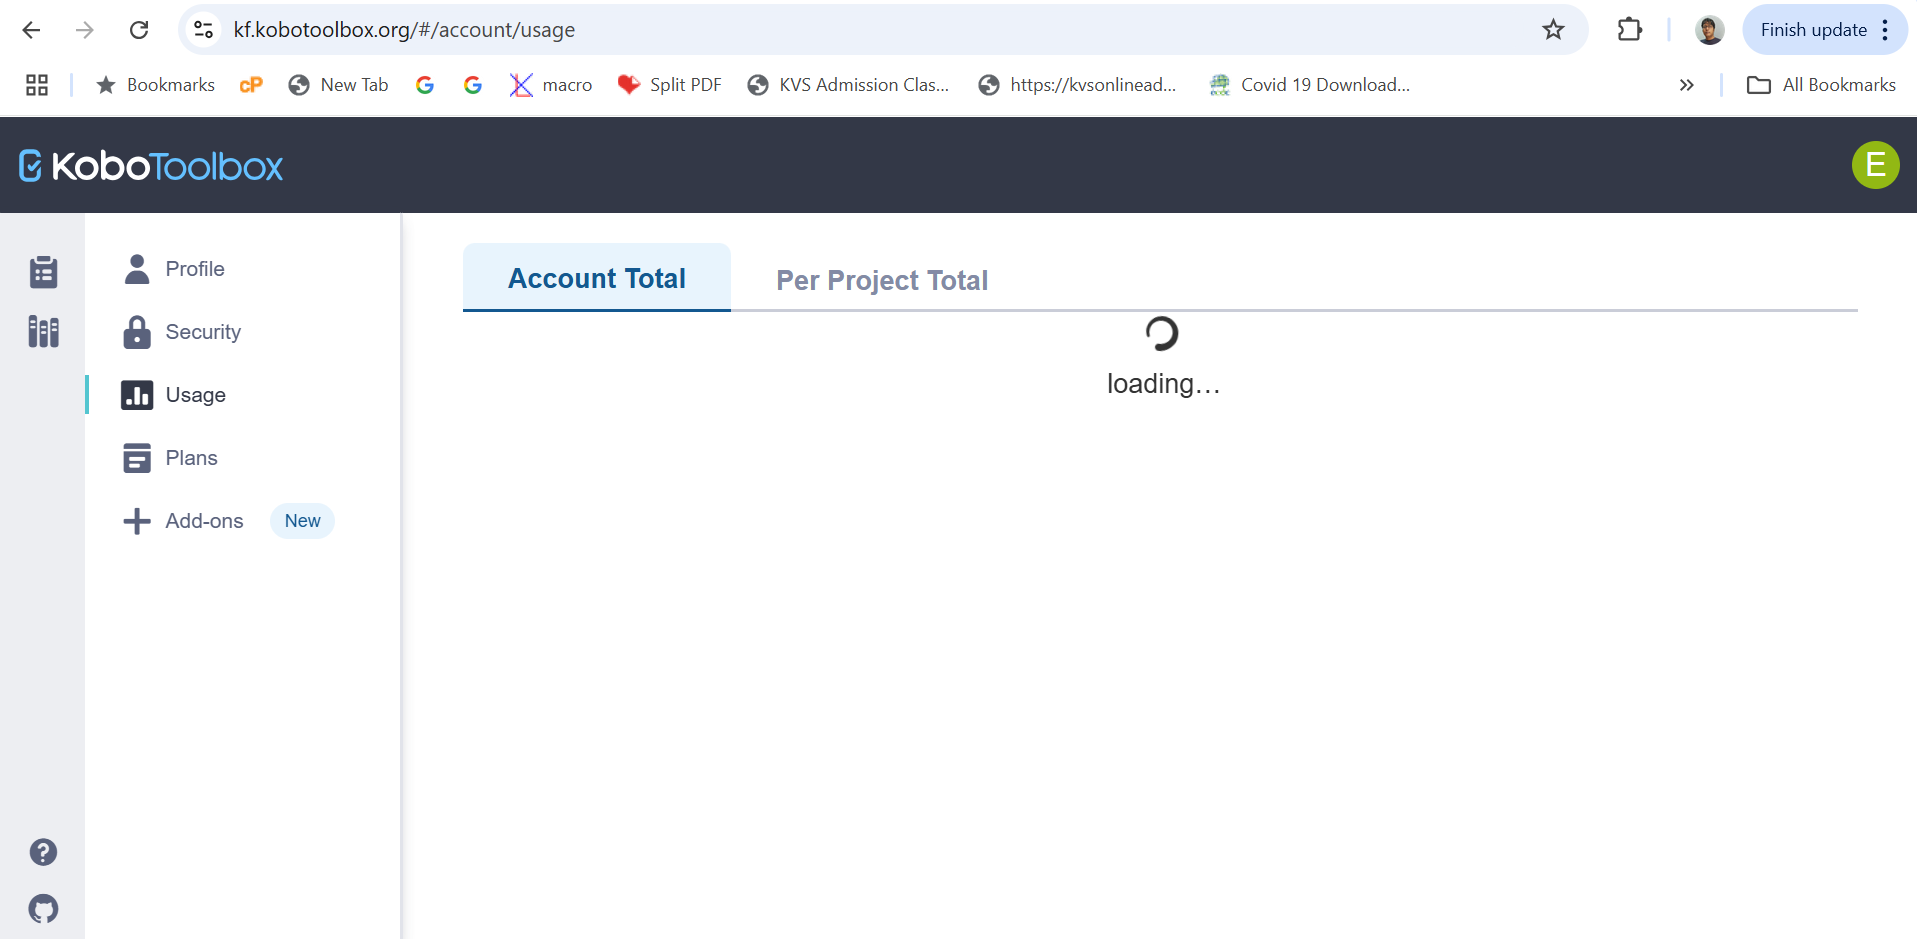Open the Projects list sidebar icon

43,272
